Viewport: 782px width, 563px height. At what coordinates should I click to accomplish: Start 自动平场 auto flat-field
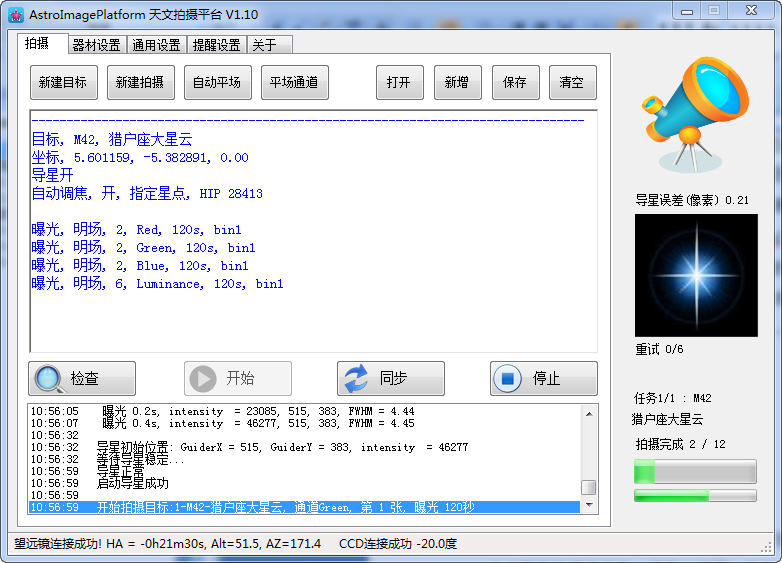point(217,83)
